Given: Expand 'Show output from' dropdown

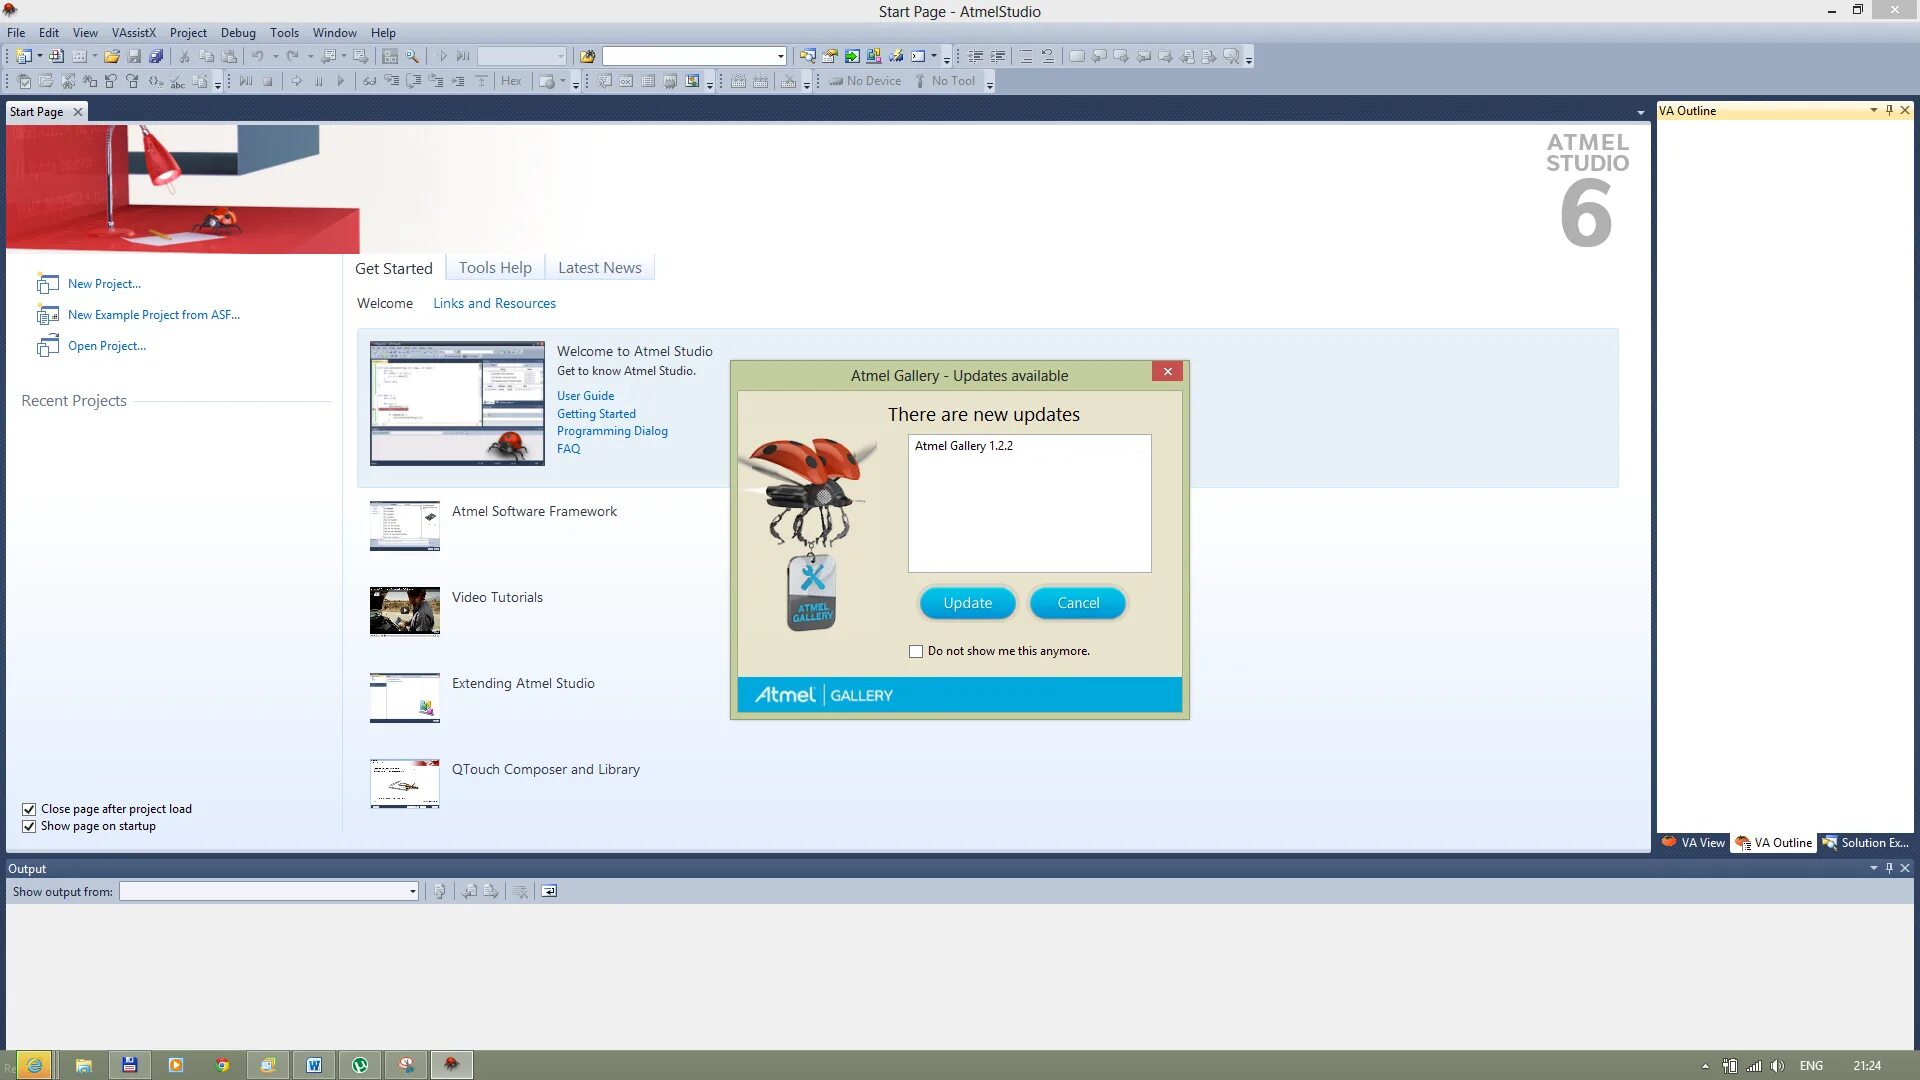Looking at the screenshot, I should click(x=412, y=892).
